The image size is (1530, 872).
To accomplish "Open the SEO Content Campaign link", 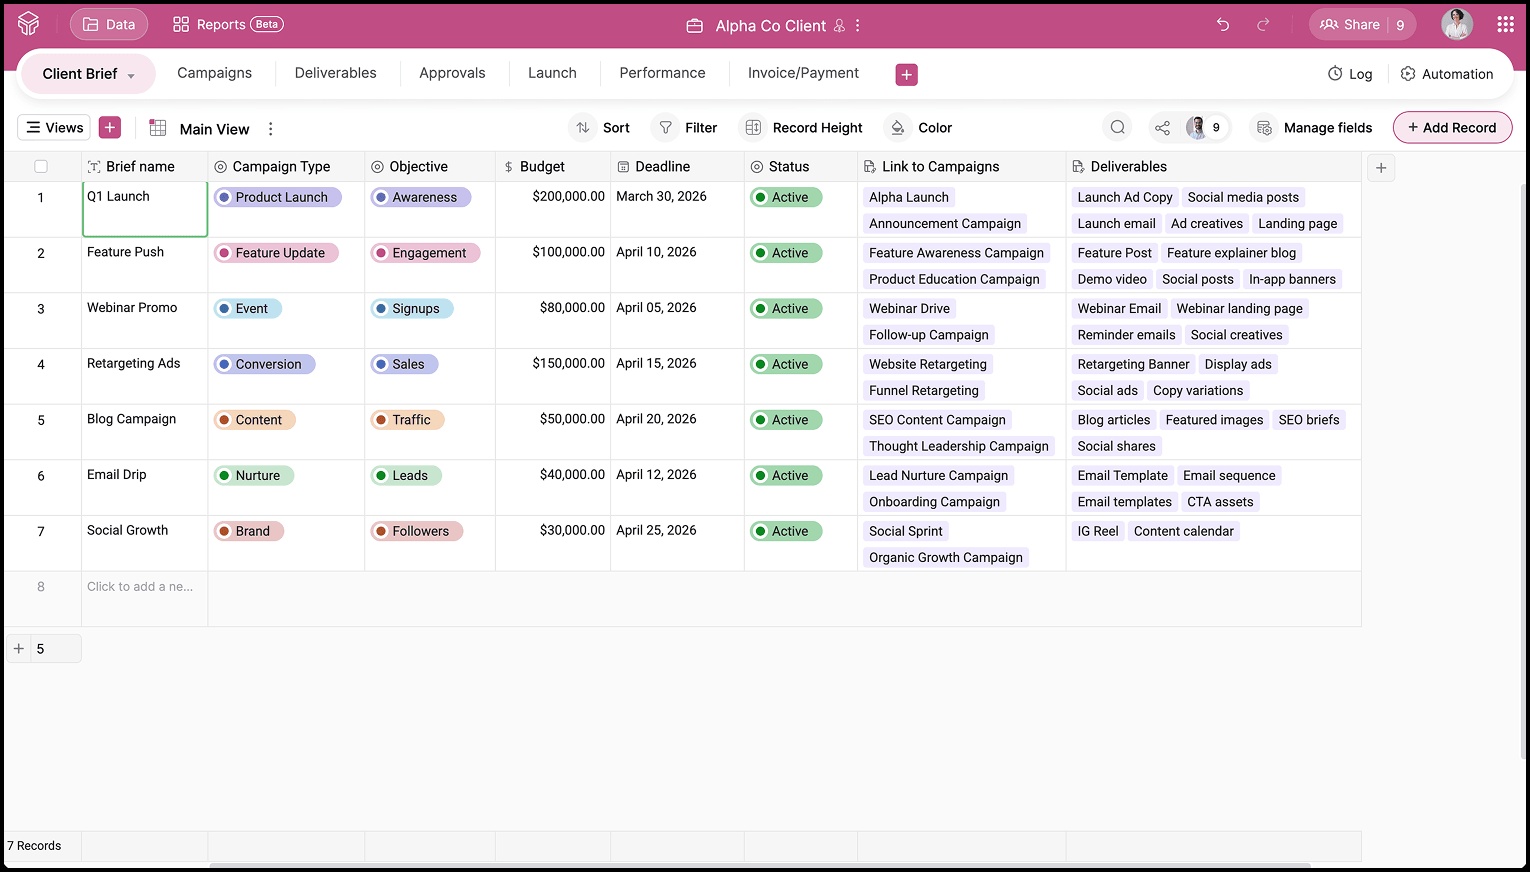I will coord(938,420).
